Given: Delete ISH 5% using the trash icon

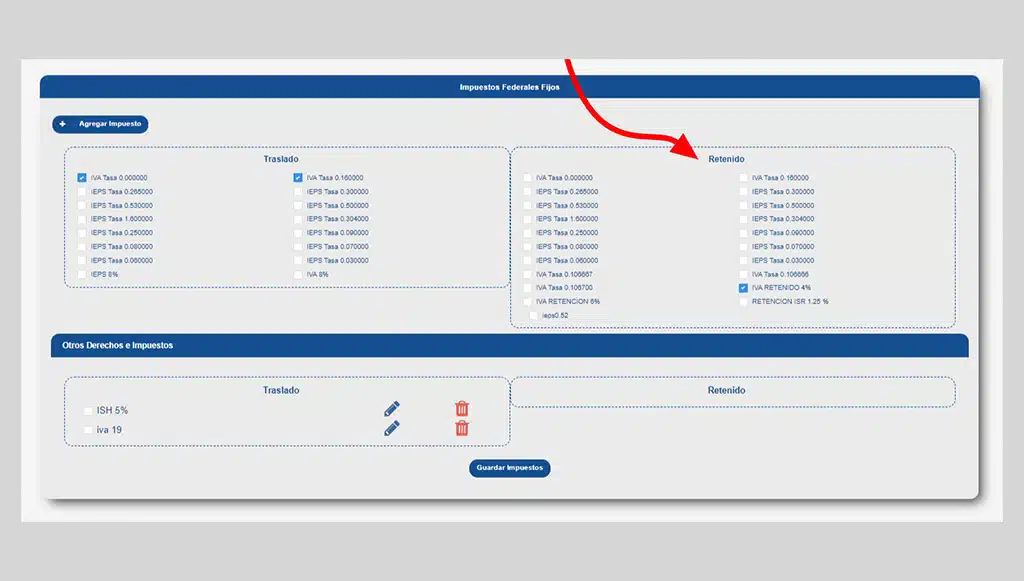Looking at the screenshot, I should [462, 408].
